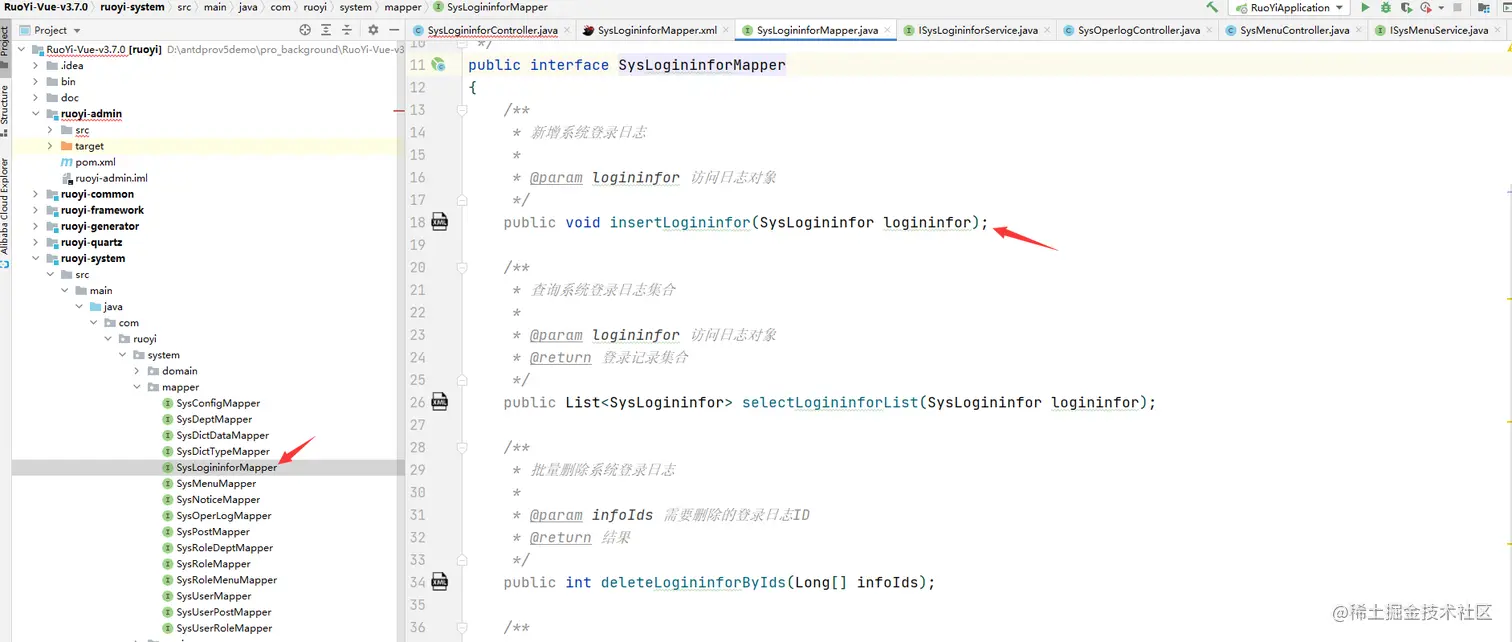The image size is (1512, 642).
Task: Close the SysLogininforMapper.java tab
Action: click(x=886, y=30)
